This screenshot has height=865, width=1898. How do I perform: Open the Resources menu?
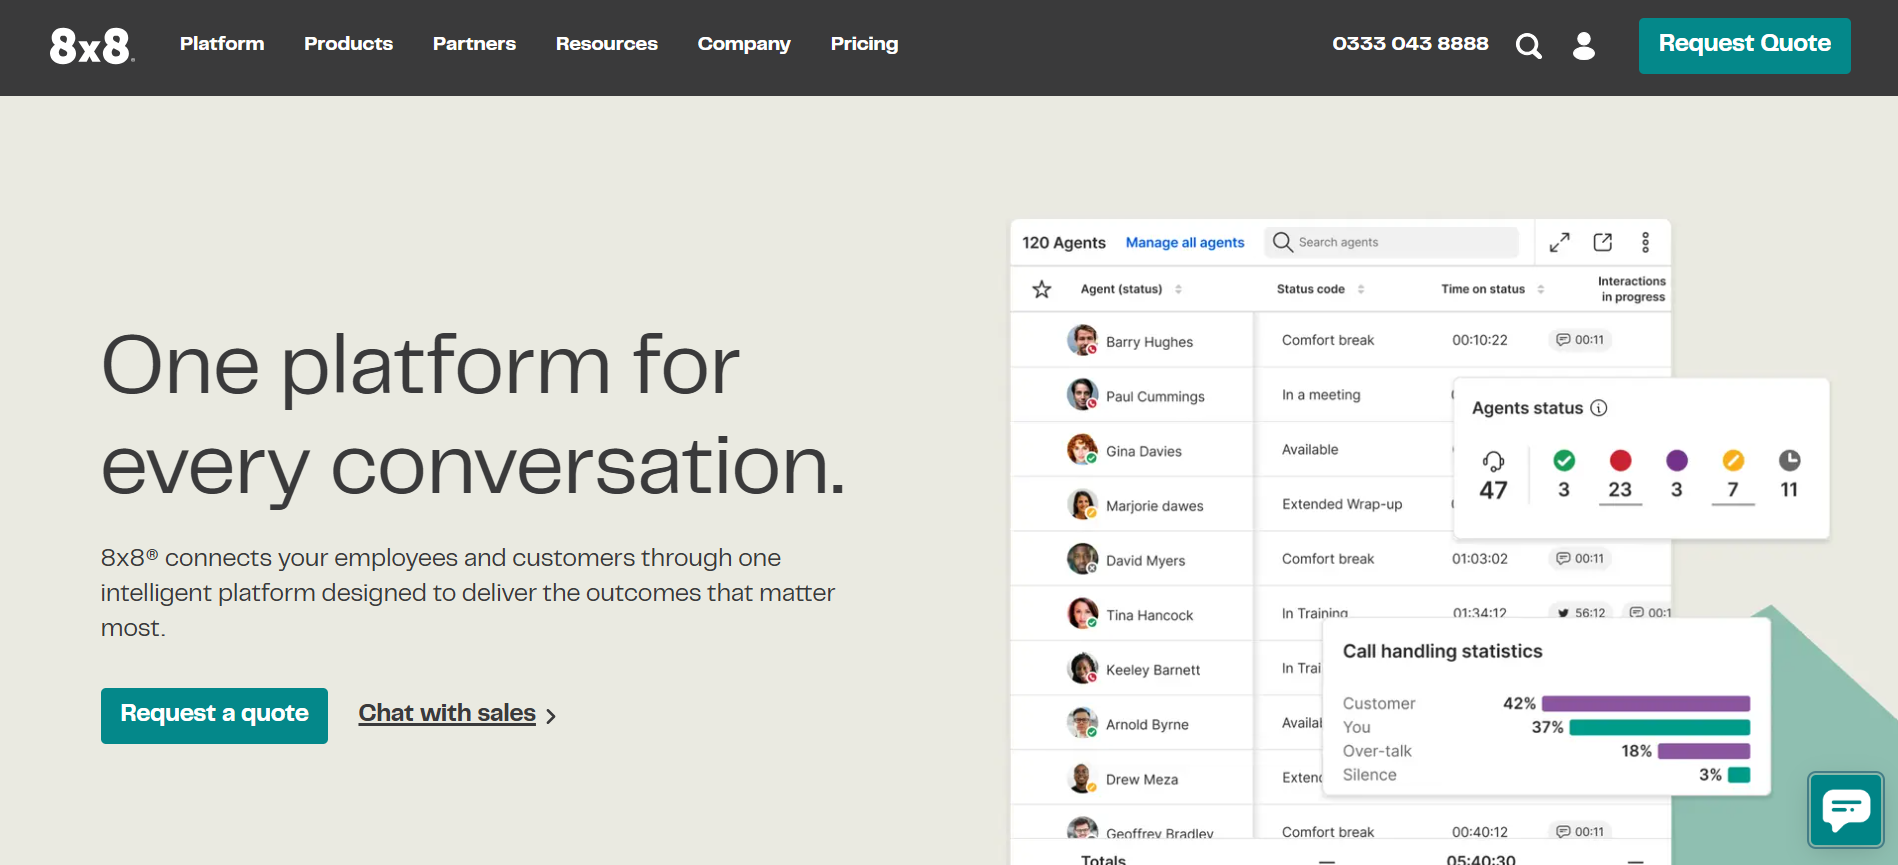pyautogui.click(x=607, y=44)
